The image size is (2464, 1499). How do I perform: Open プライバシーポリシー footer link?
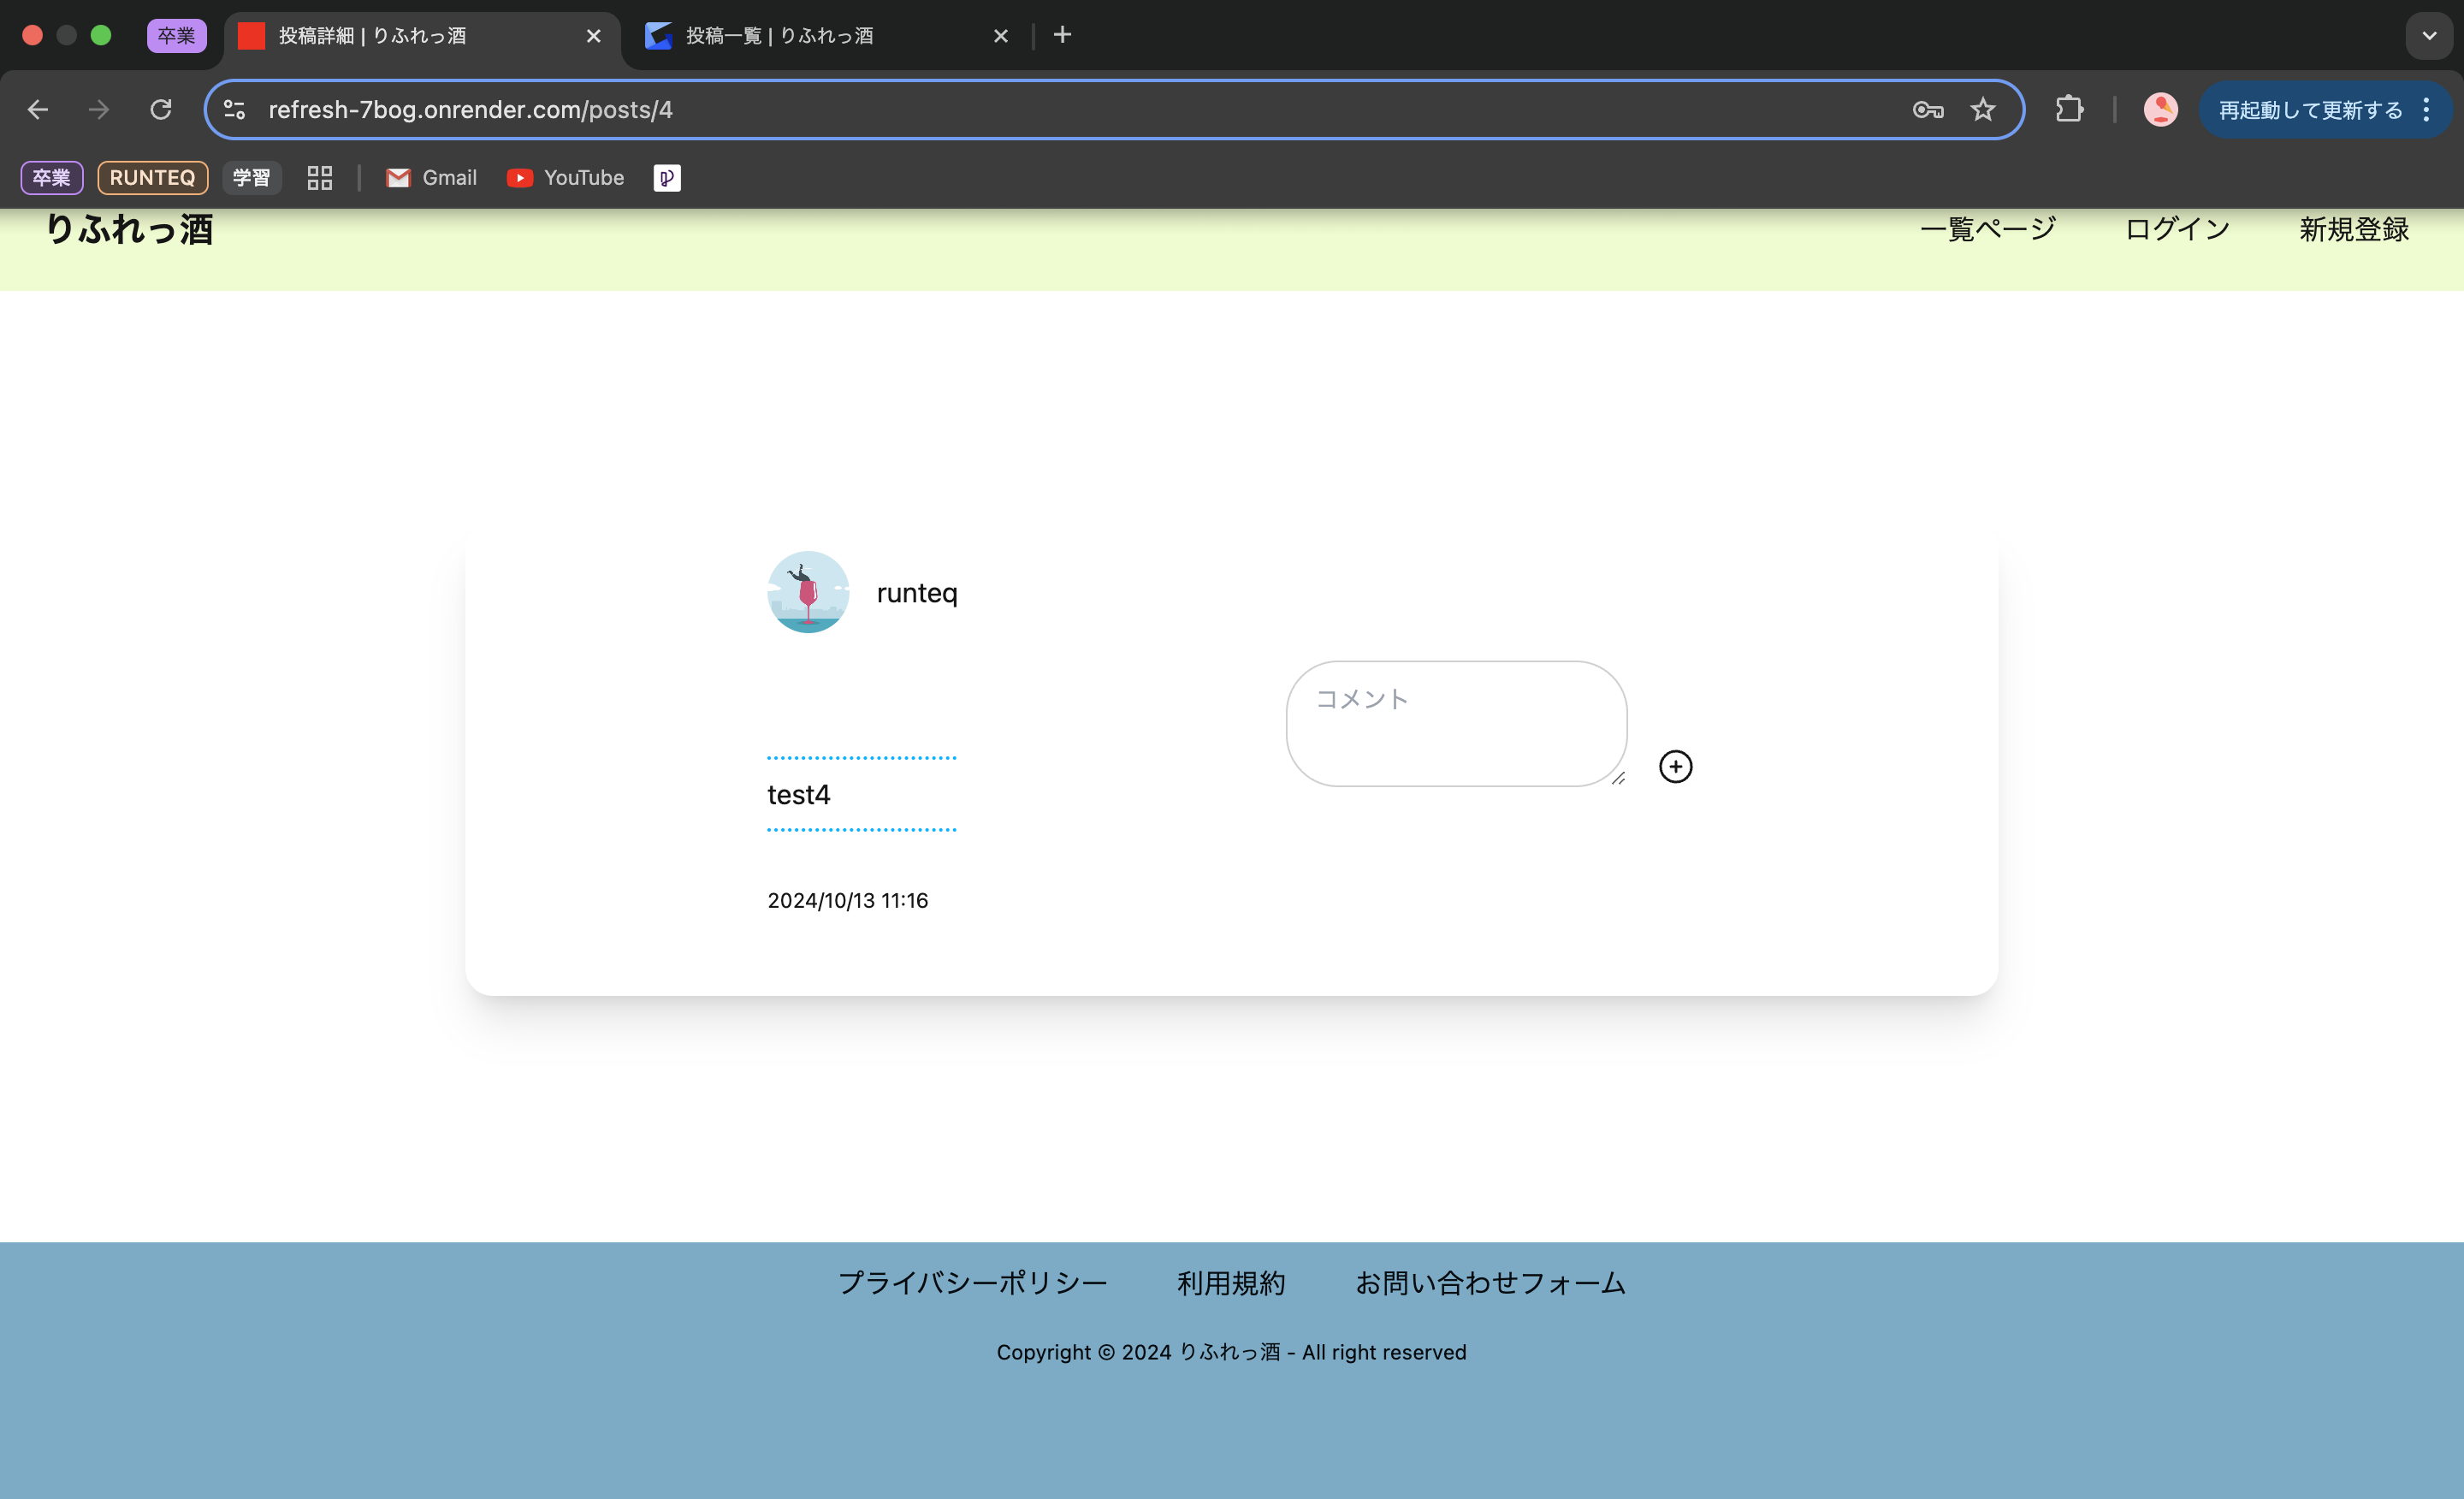[x=974, y=1283]
